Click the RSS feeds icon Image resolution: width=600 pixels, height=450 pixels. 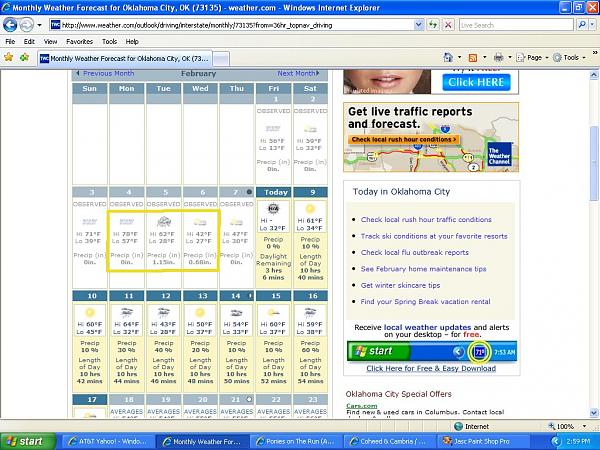473,57
